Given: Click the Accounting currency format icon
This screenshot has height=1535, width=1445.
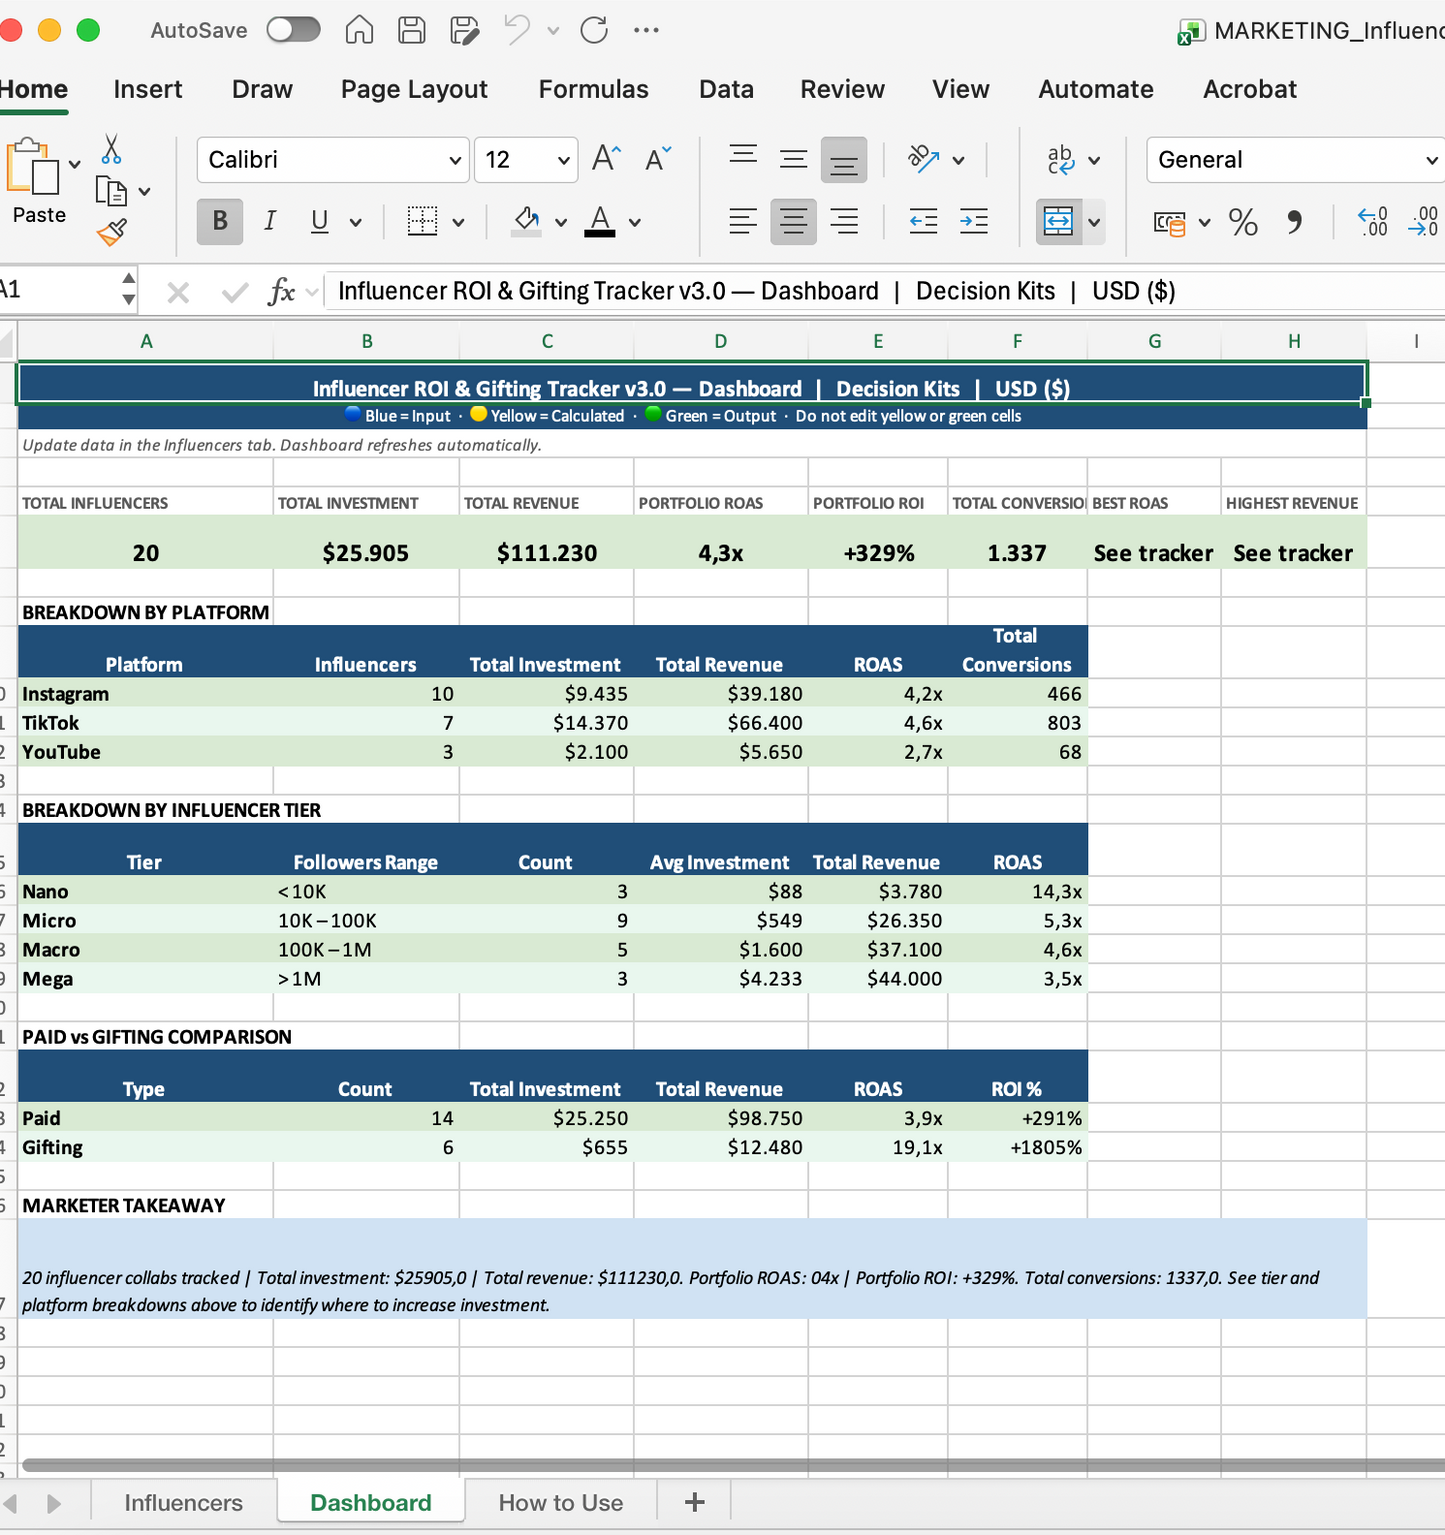Looking at the screenshot, I should 1170,222.
